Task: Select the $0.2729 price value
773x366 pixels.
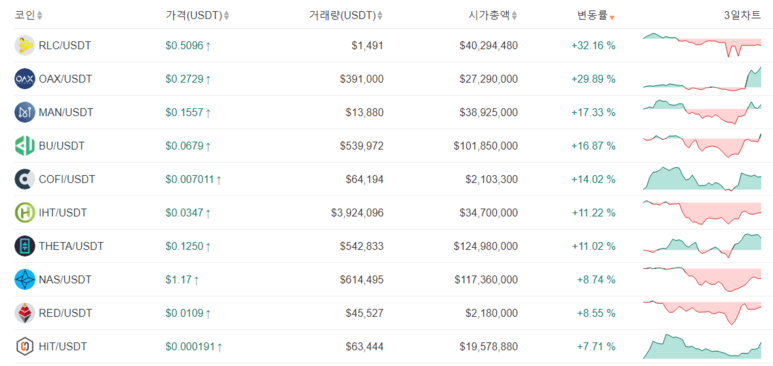Action: coord(184,79)
